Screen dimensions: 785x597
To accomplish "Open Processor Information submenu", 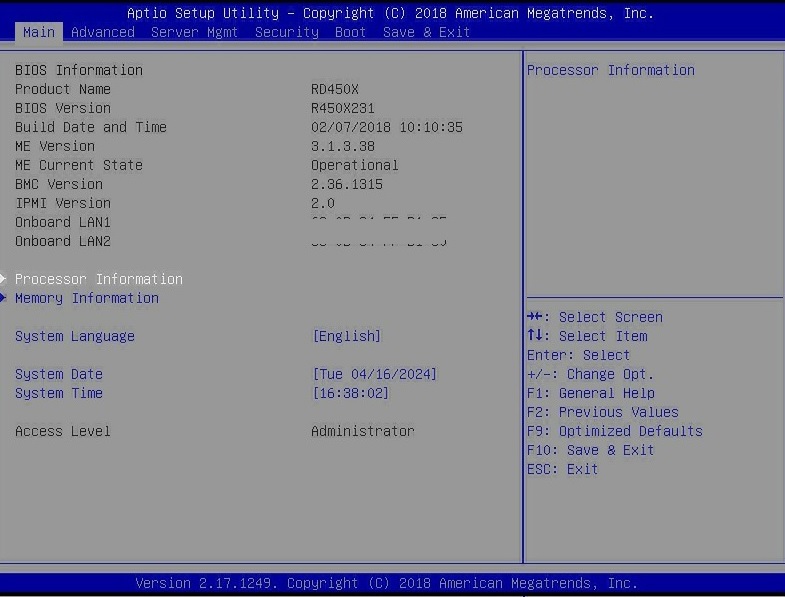I will [99, 279].
